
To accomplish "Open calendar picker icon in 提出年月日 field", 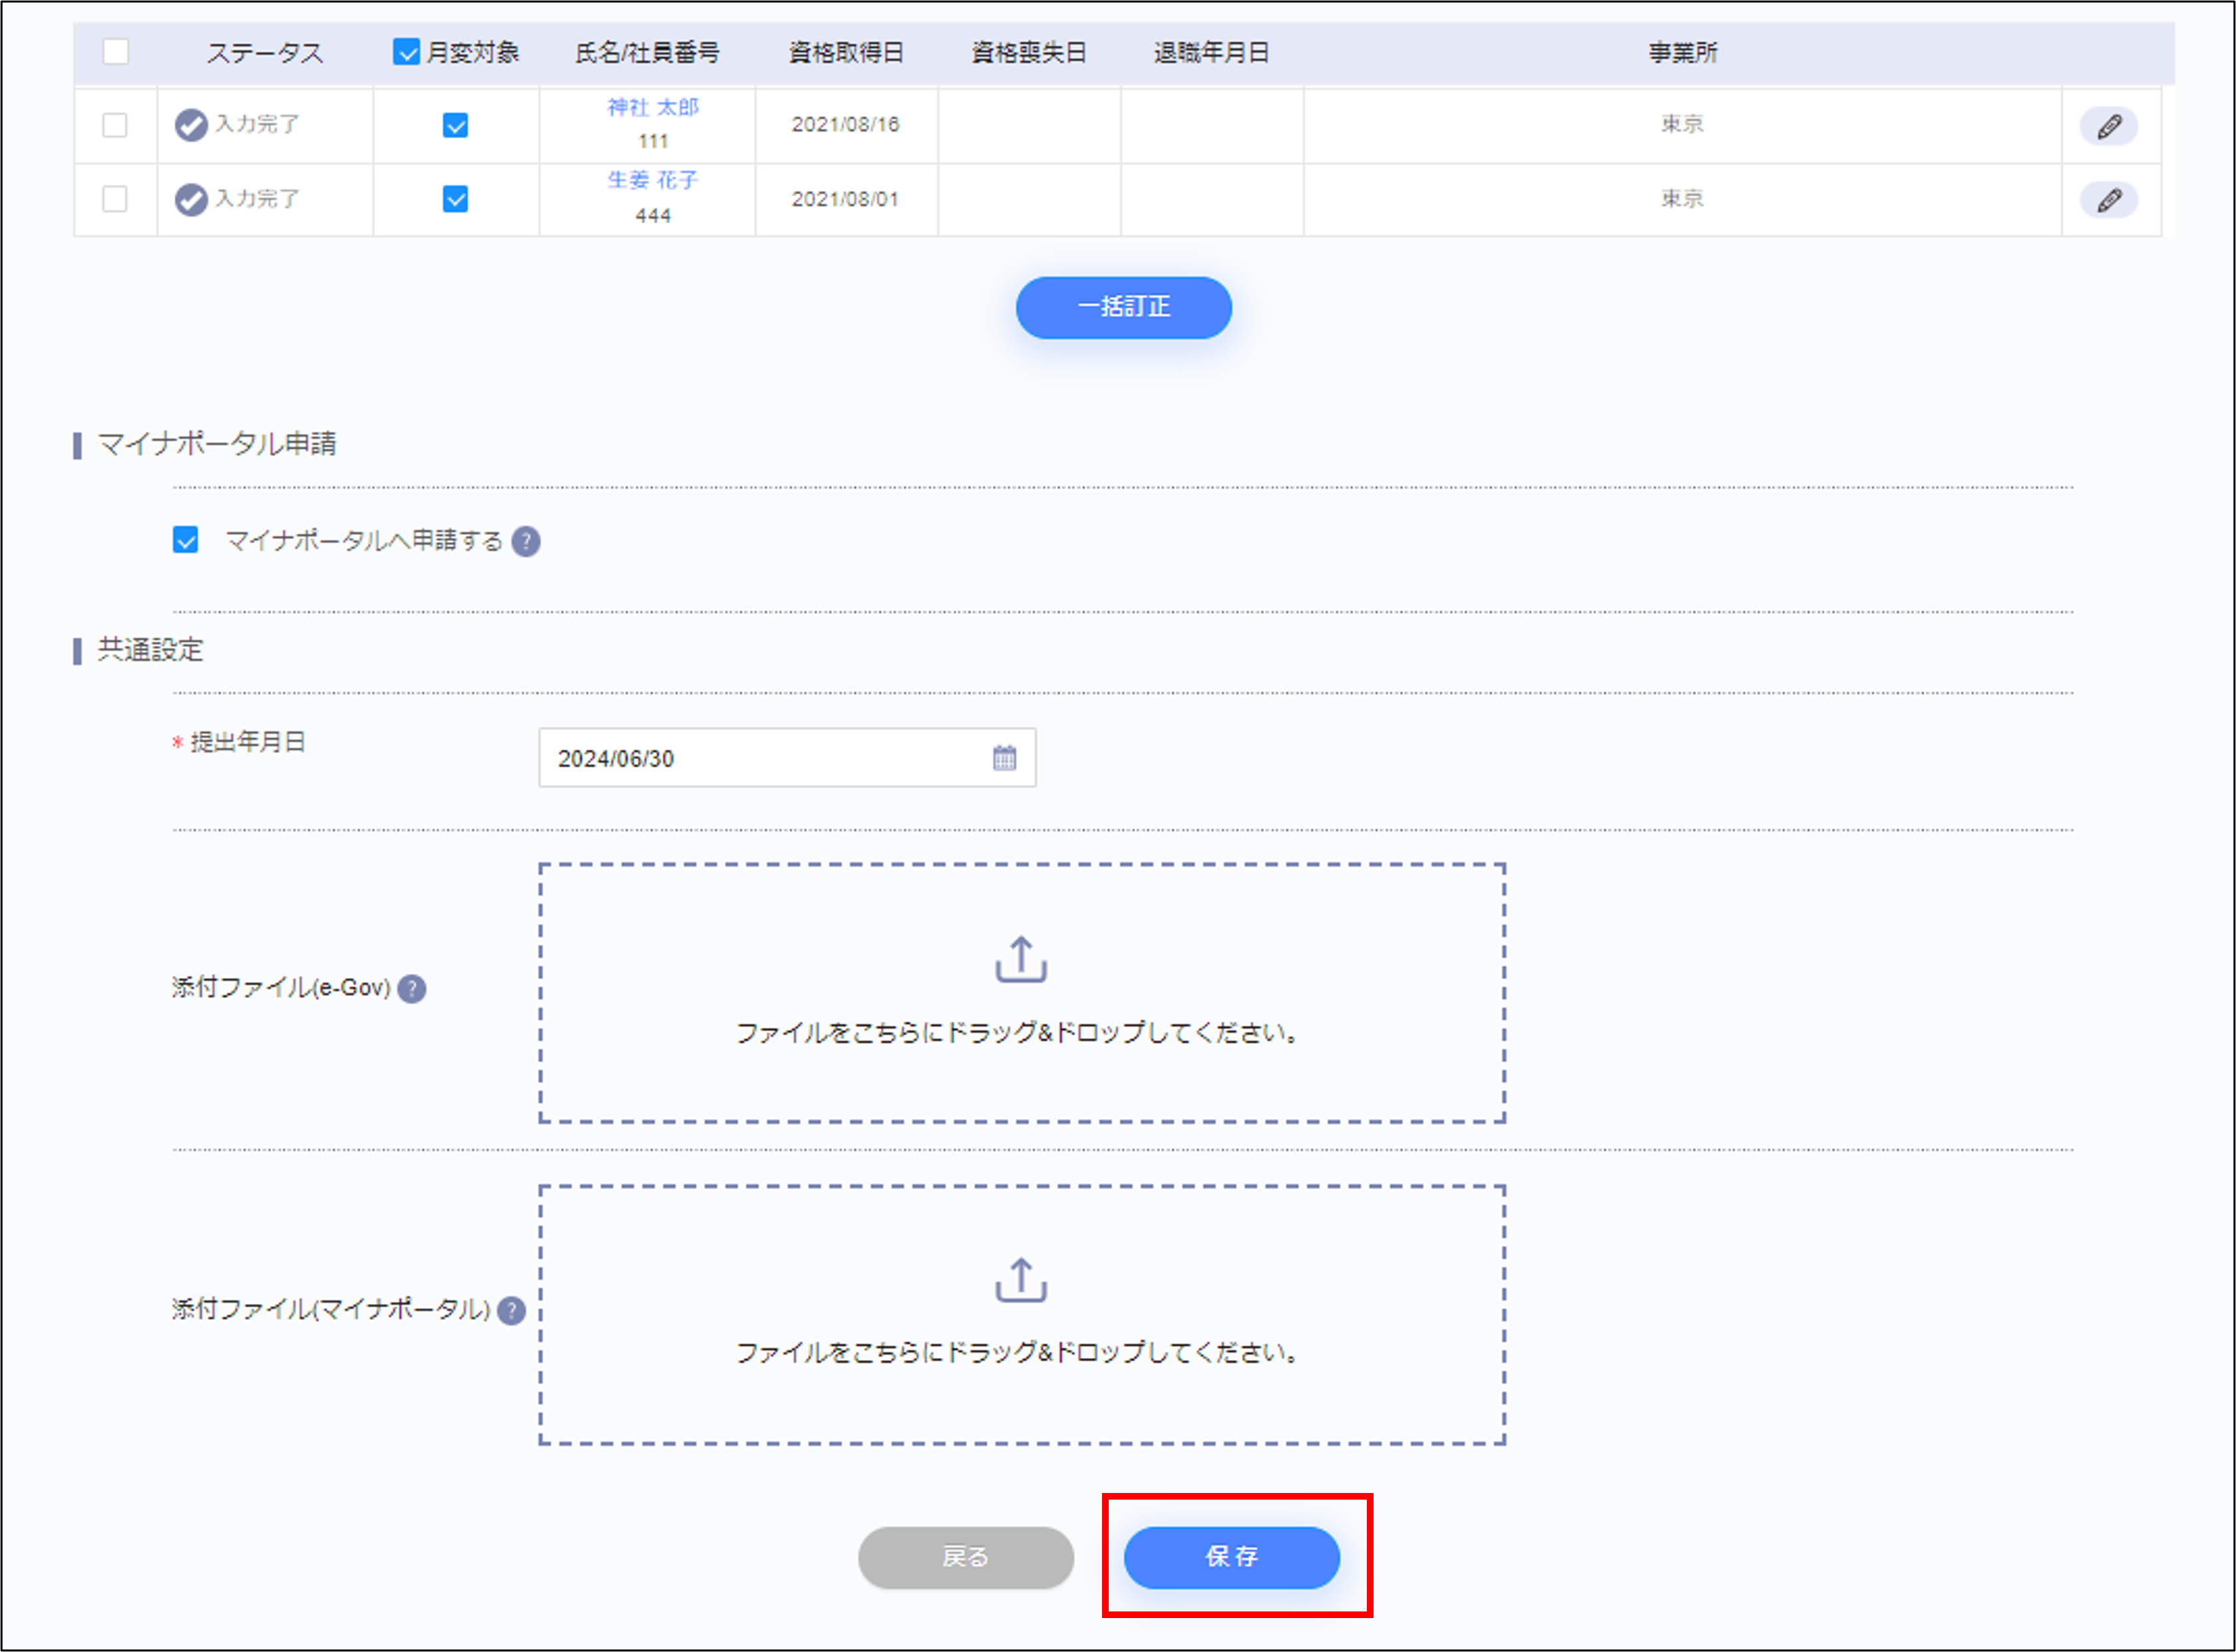I will pyautogui.click(x=1004, y=758).
